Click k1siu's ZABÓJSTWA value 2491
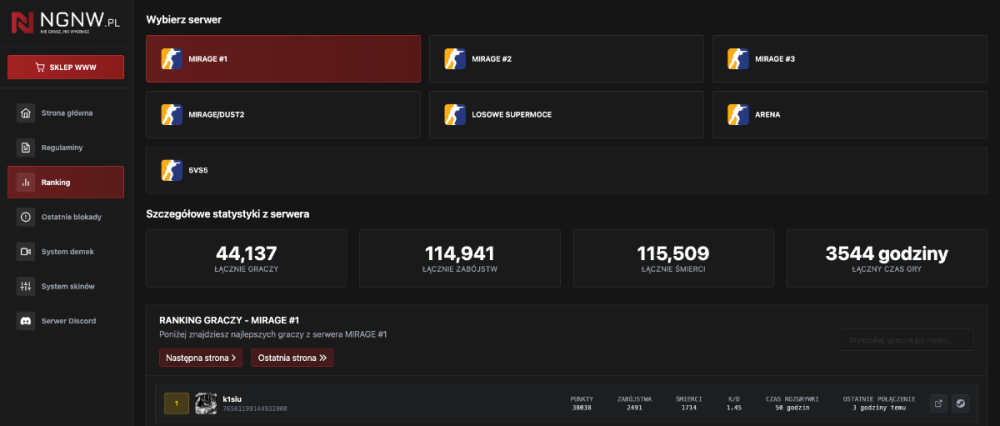 (634, 408)
